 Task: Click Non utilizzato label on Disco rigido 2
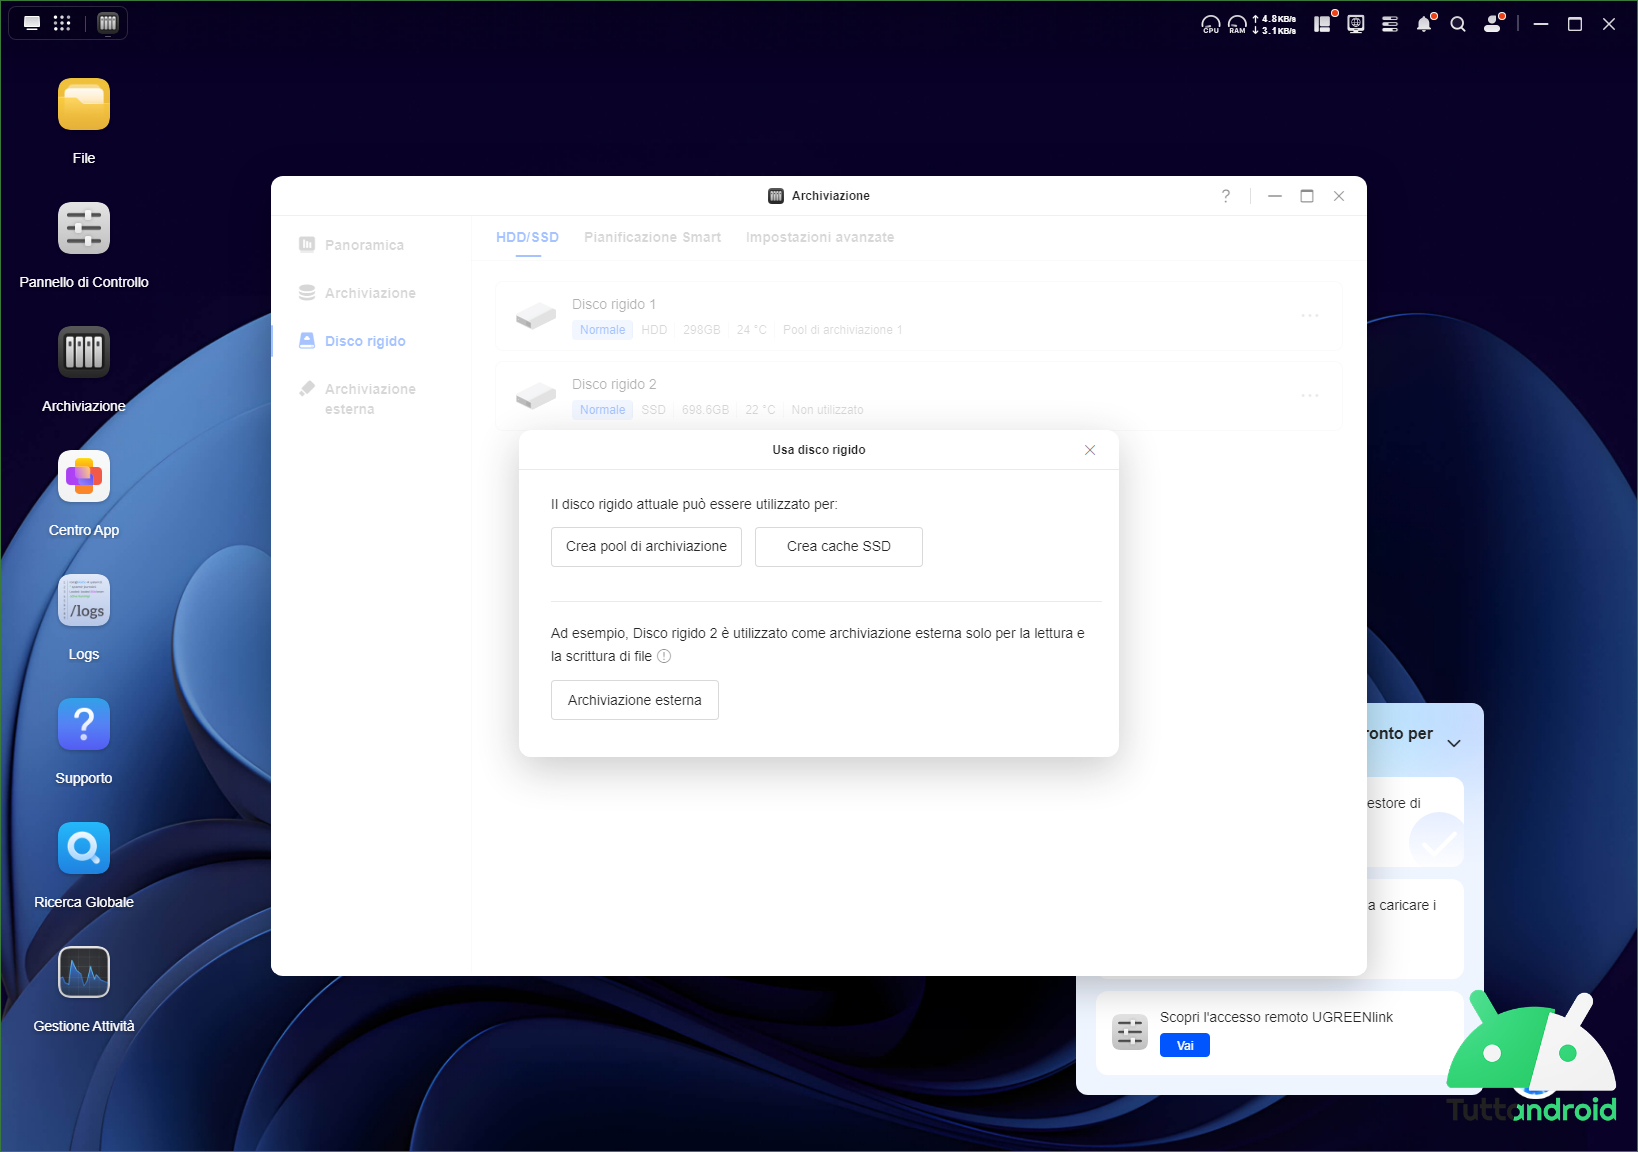pos(827,410)
